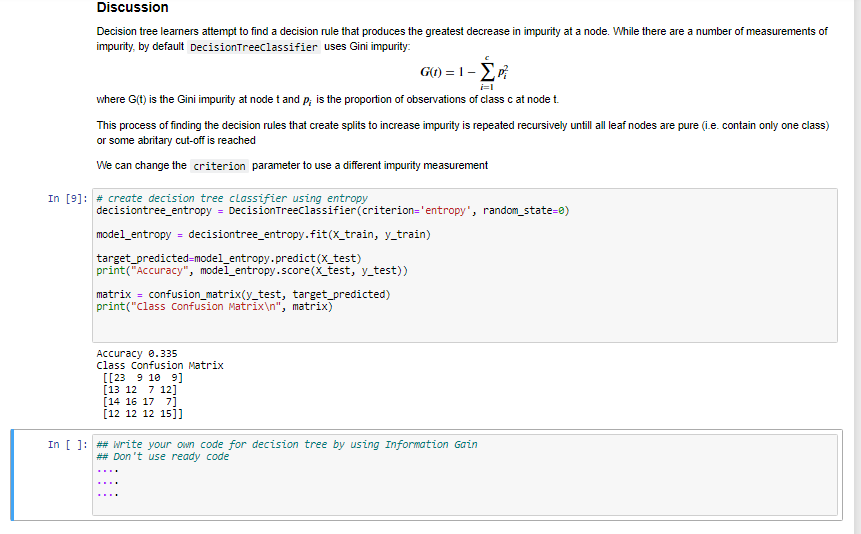Click the matrix row [[23 9 10 9]
The image size is (861, 534).
pyautogui.click(x=142, y=377)
